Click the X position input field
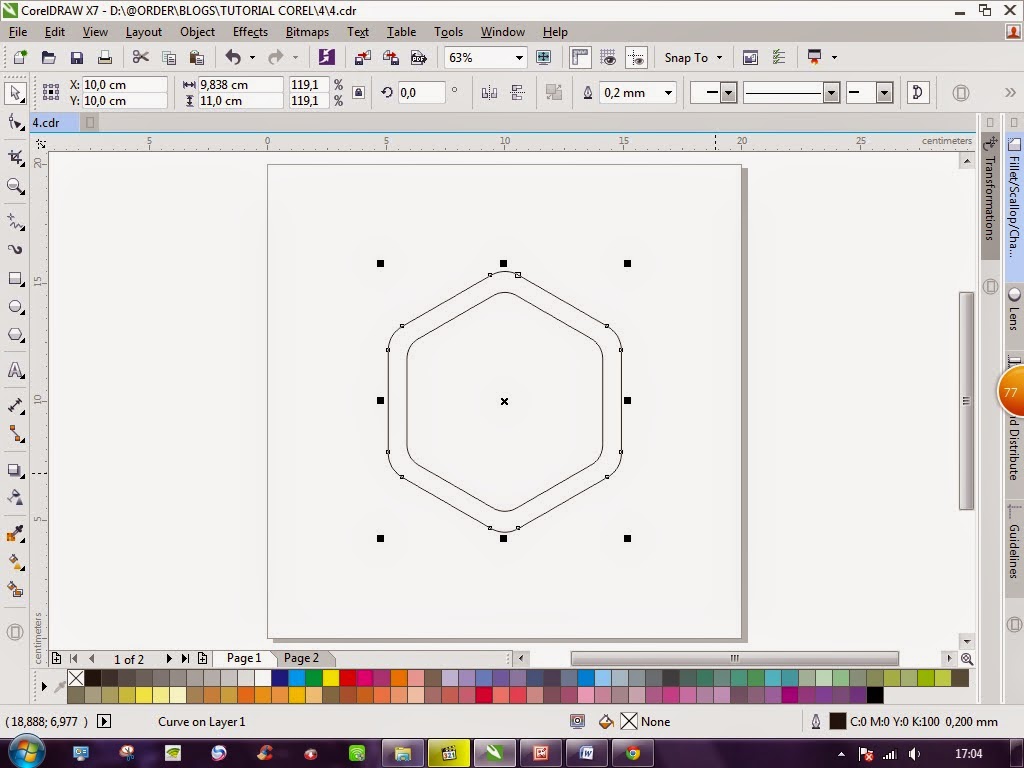 (x=123, y=85)
